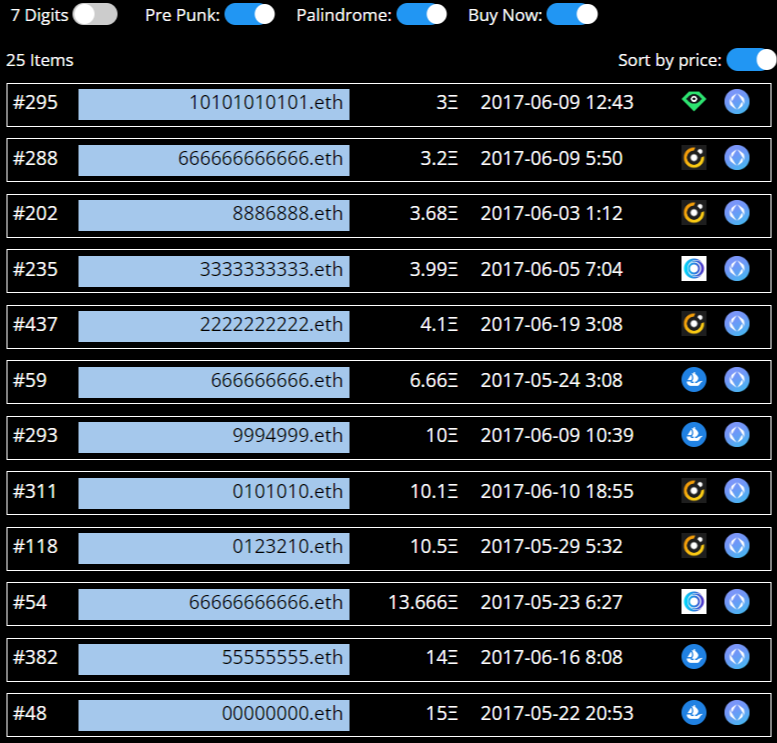Select the 8886888.eth name
The height and width of the screenshot is (743, 777).
point(214,216)
